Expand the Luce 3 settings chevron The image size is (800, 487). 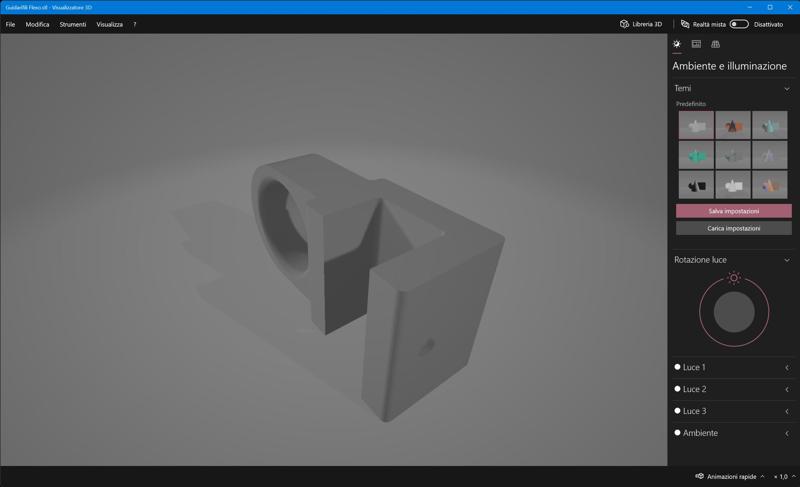pos(787,412)
